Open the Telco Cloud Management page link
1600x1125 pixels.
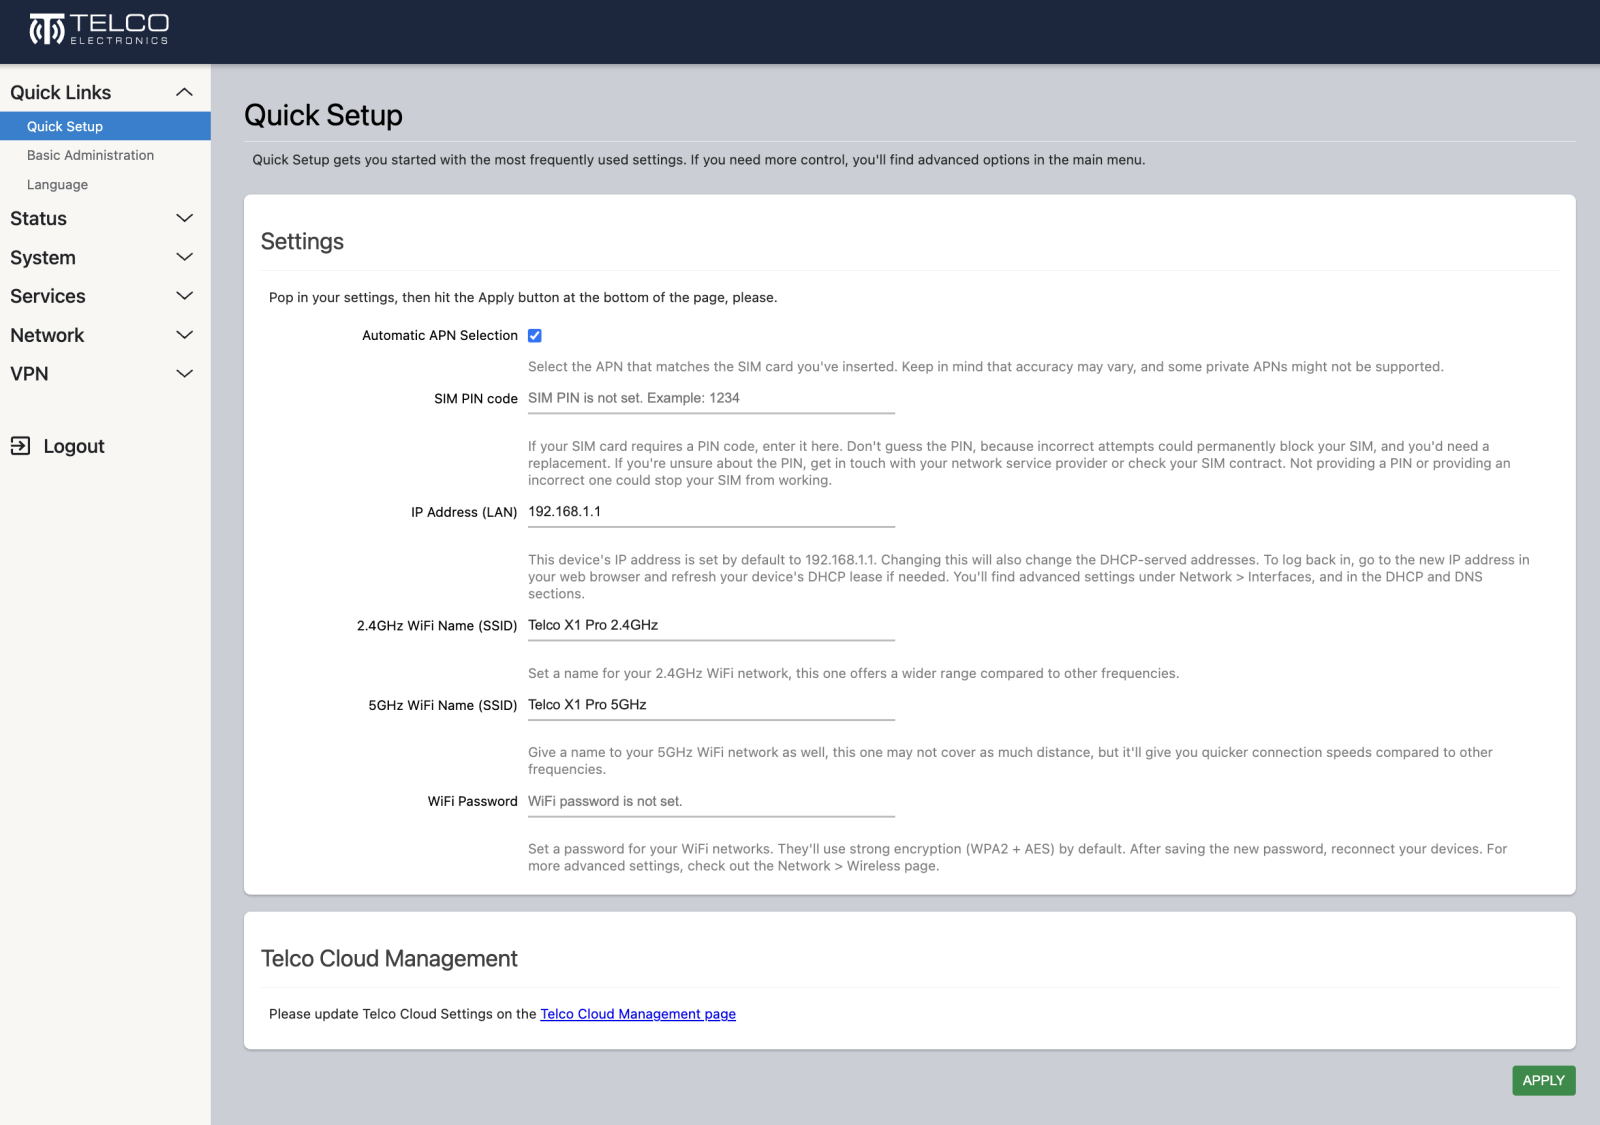pos(638,1014)
